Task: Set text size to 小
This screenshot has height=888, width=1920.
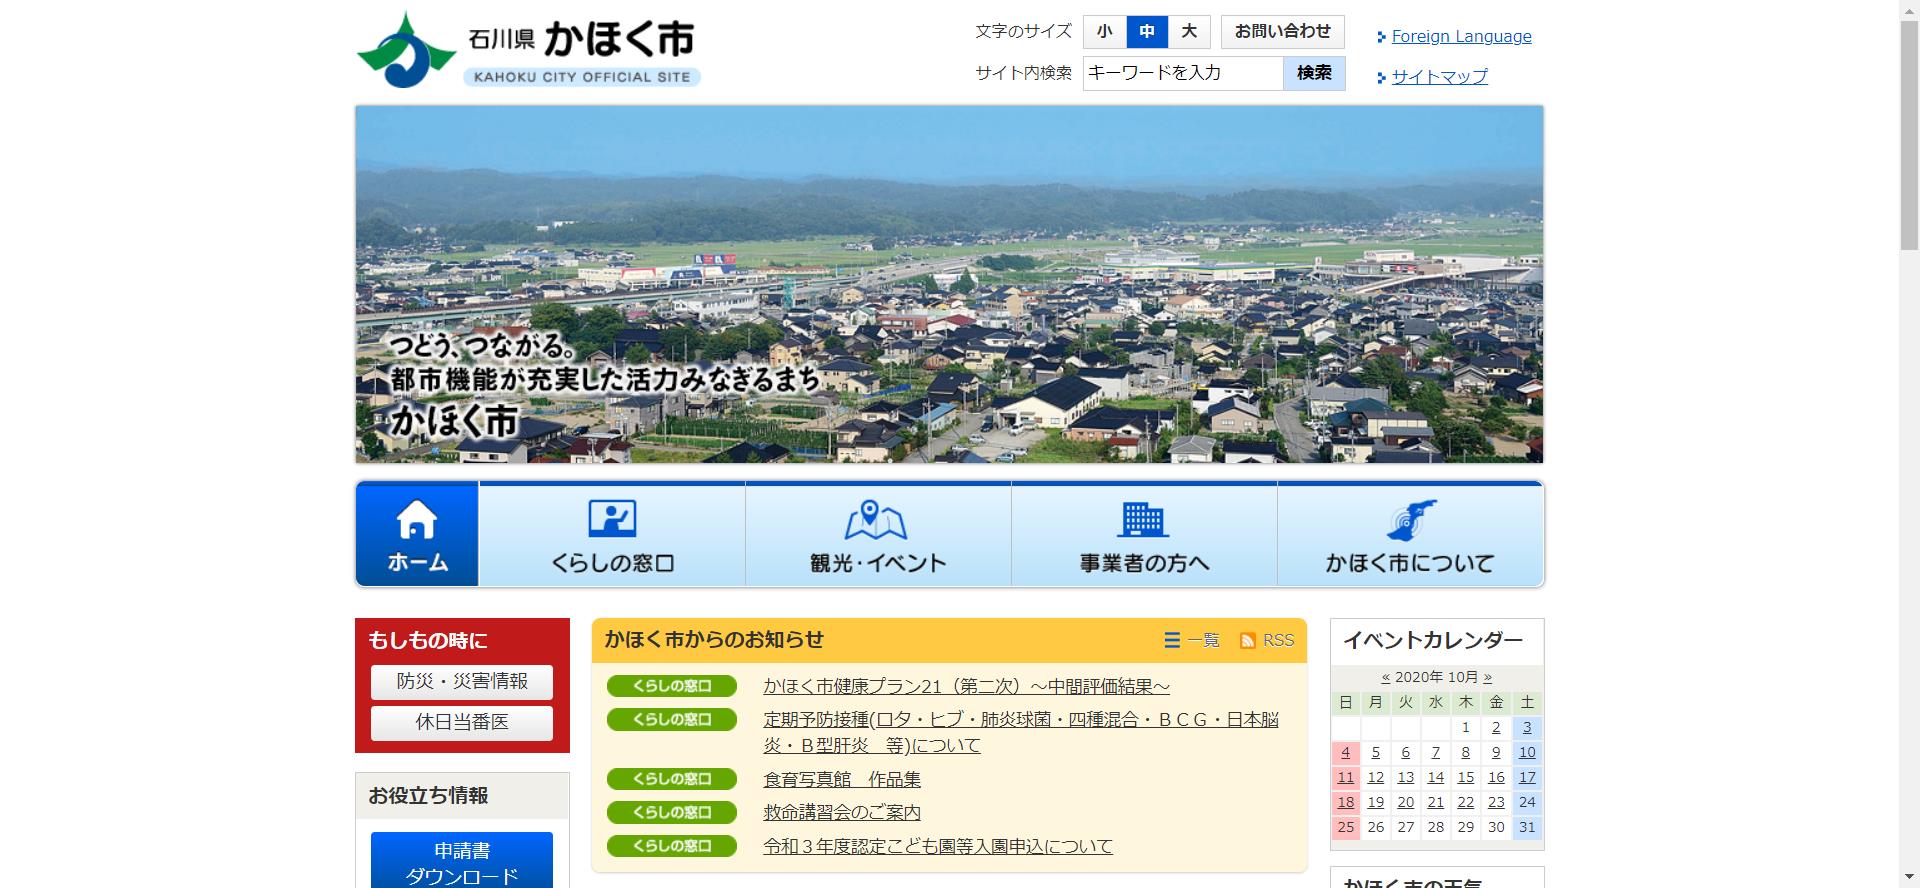Action: click(x=1105, y=32)
